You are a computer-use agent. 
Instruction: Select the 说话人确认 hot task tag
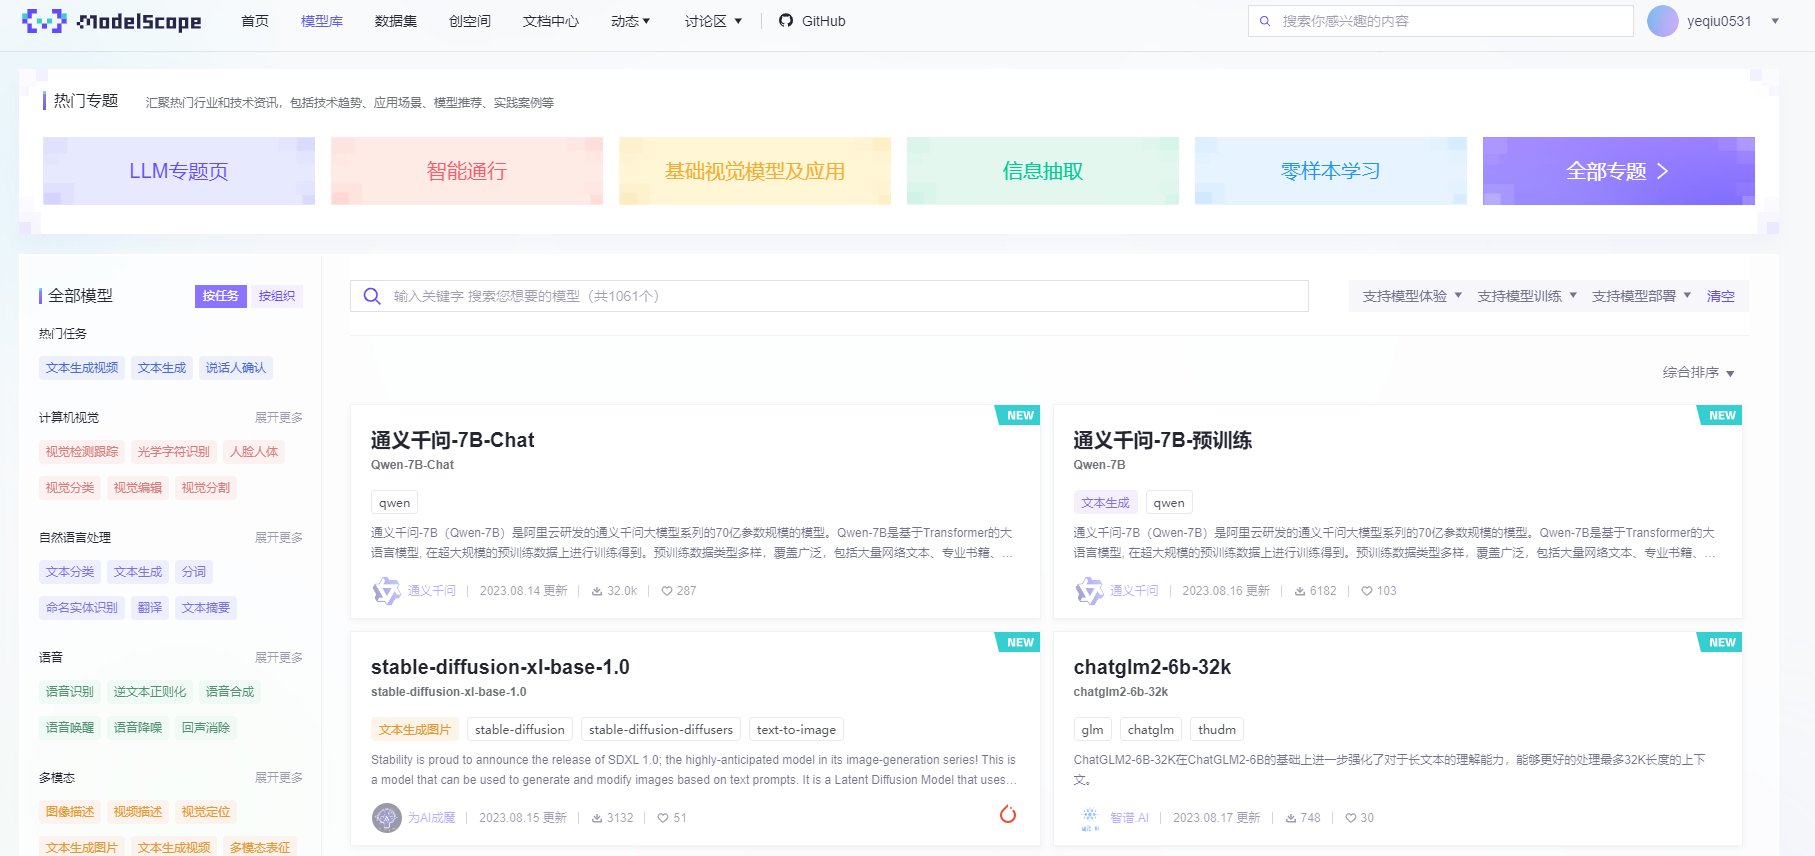coord(236,368)
